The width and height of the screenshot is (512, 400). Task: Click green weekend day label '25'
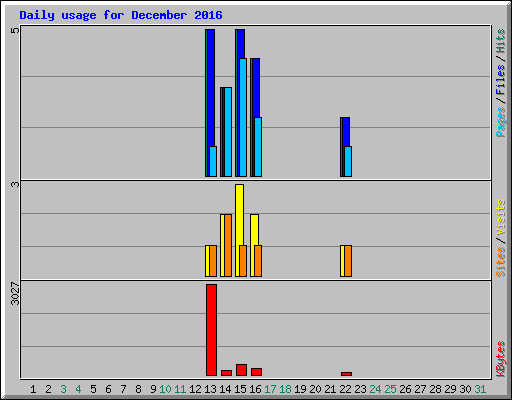click(x=390, y=389)
